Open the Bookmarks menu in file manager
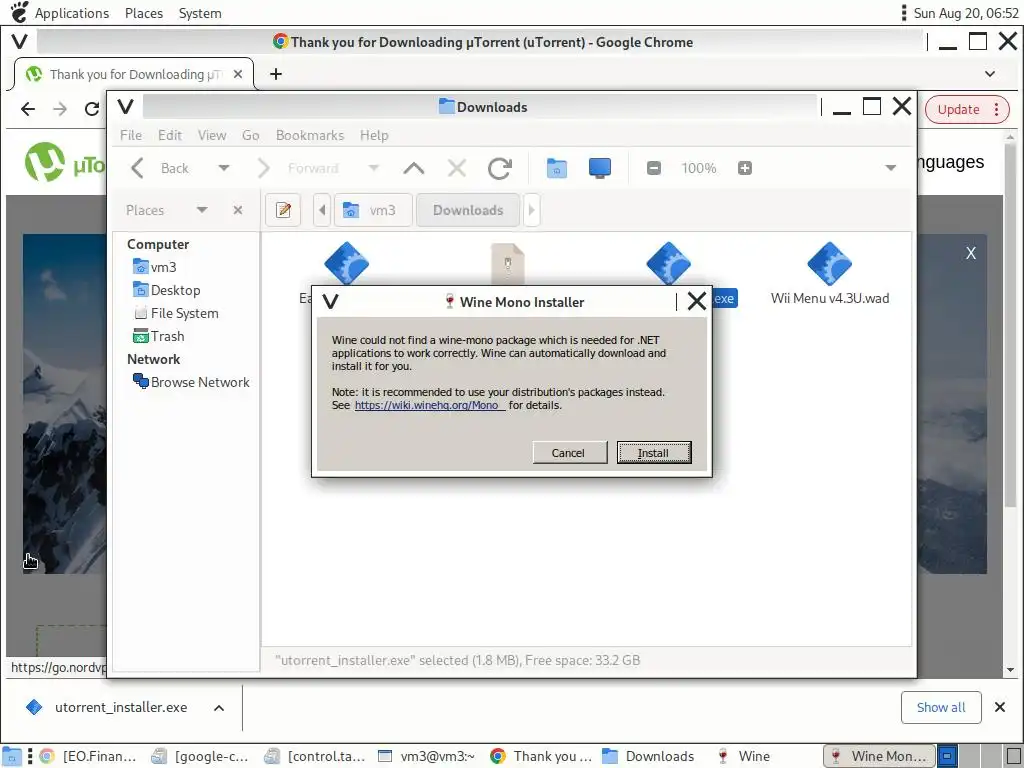 (310, 135)
